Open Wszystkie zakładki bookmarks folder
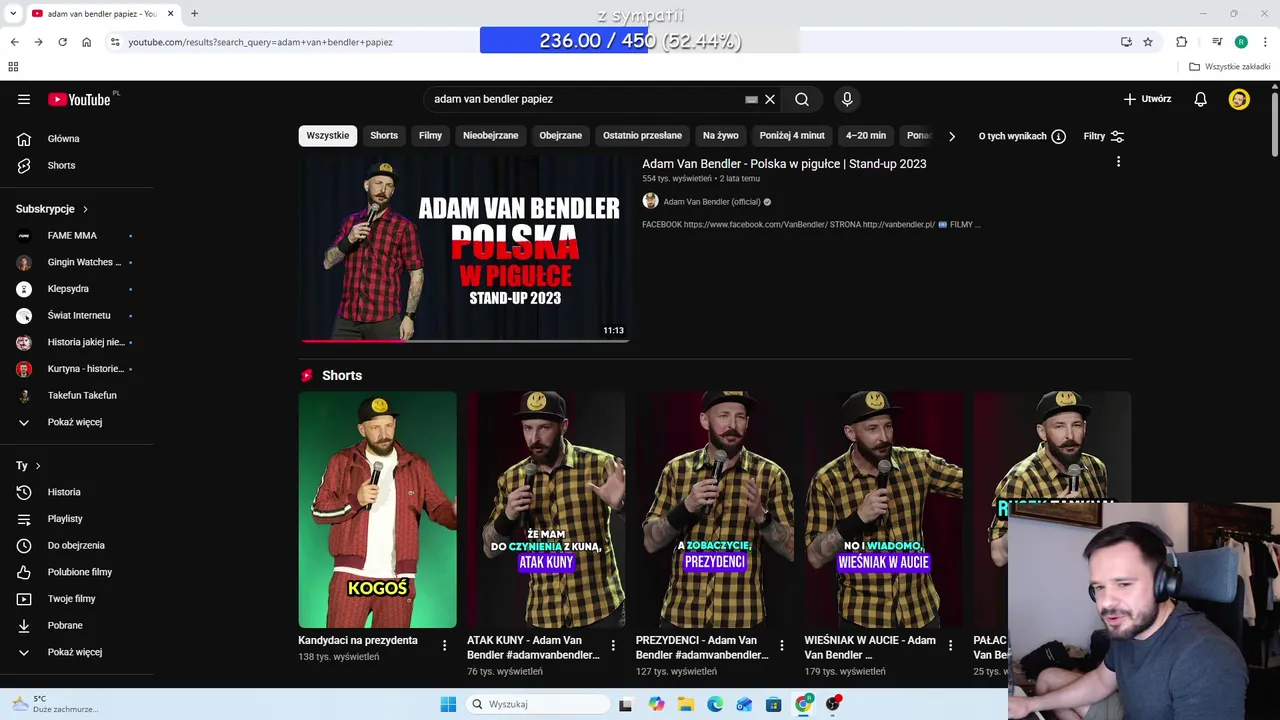This screenshot has width=1280, height=720. 1230,67
